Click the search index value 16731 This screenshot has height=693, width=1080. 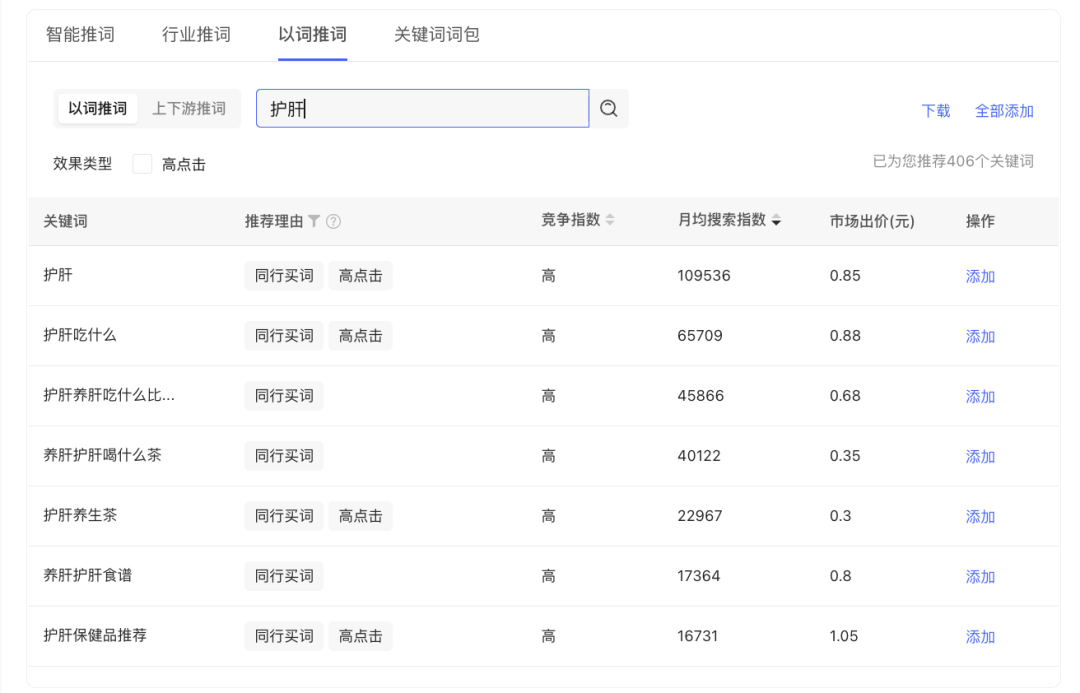tap(698, 636)
